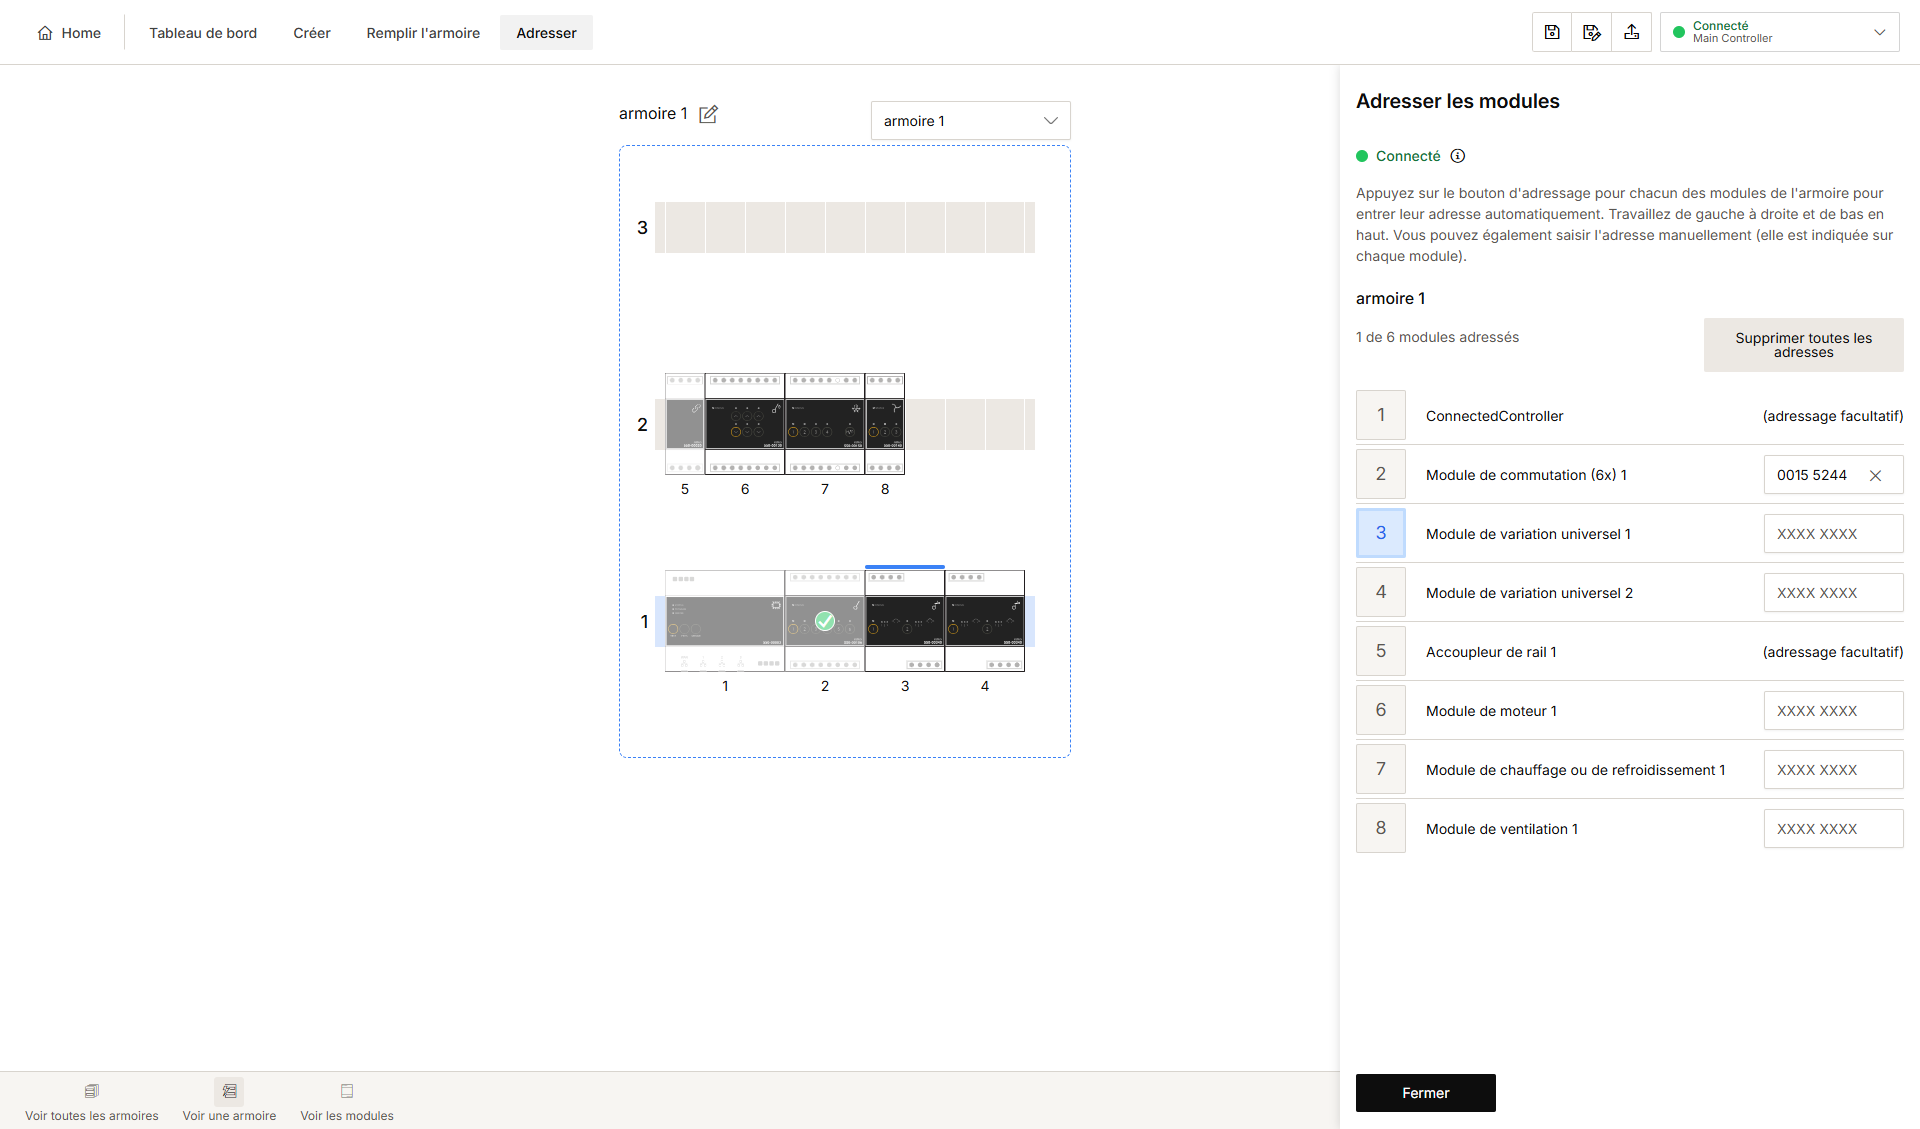Expand the Connecté Main Controller dropdown
This screenshot has width=1920, height=1129.
[x=1780, y=32]
